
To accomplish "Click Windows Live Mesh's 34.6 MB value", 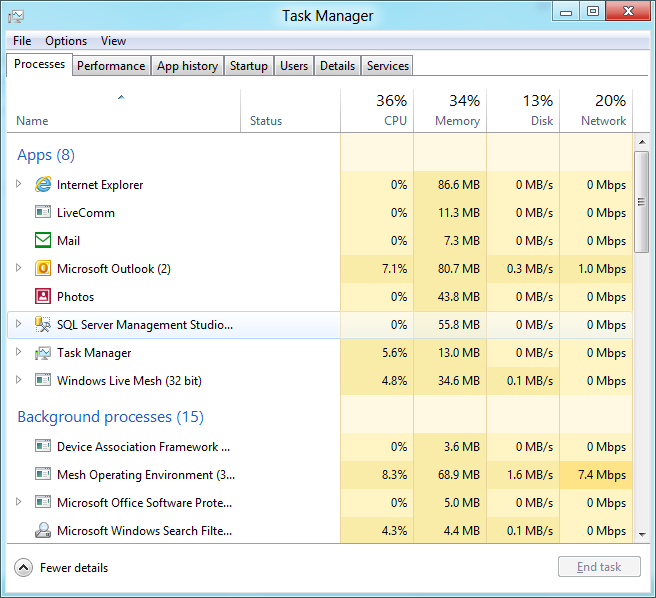I will 459,381.
